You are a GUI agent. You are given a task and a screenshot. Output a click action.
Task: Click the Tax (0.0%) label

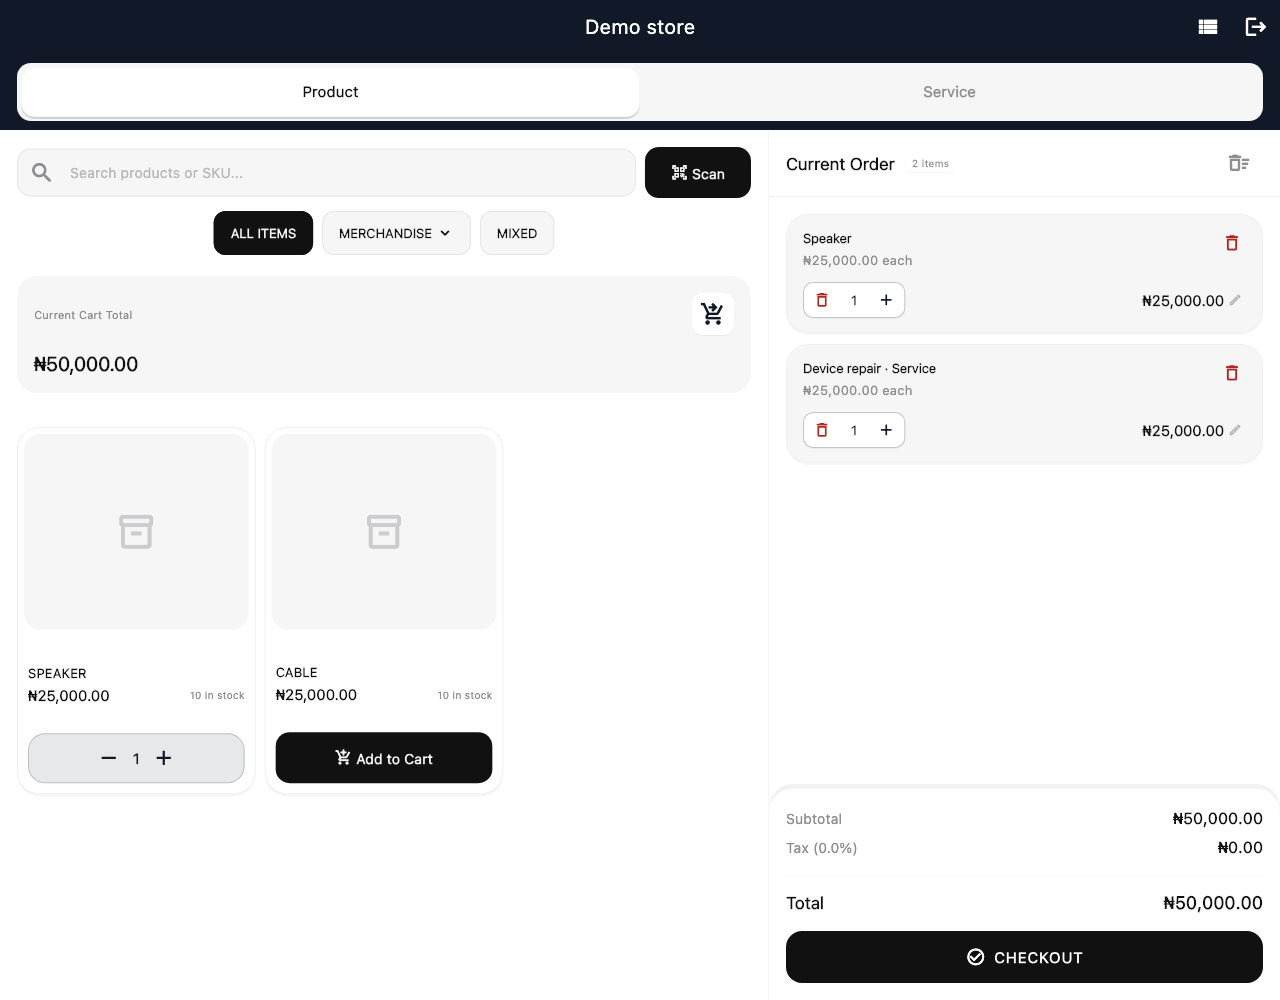pyautogui.click(x=822, y=848)
